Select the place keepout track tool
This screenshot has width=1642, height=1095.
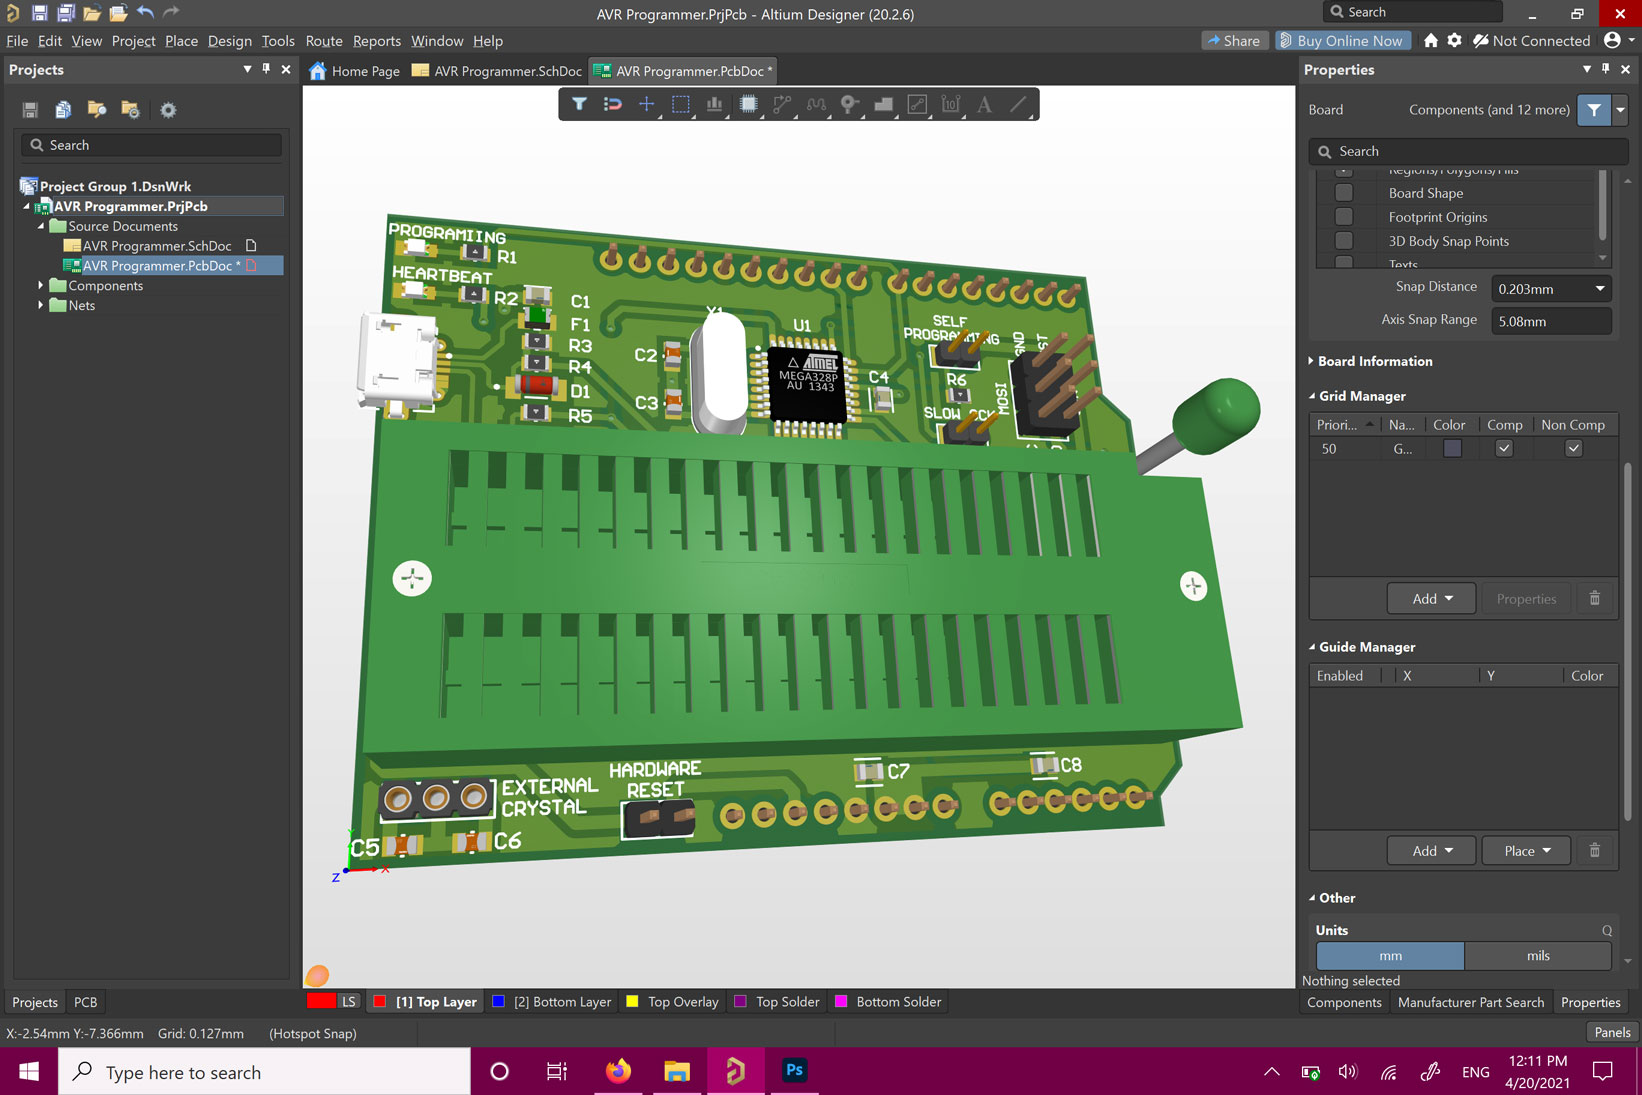[x=918, y=104]
